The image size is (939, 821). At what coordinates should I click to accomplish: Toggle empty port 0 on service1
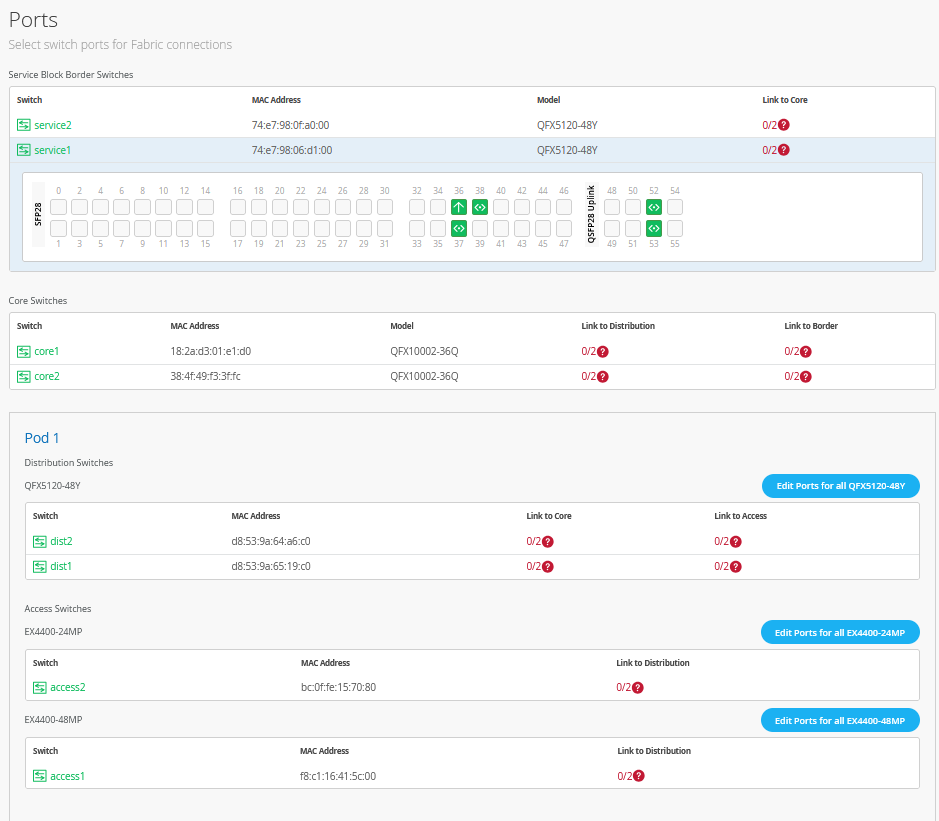tap(59, 207)
